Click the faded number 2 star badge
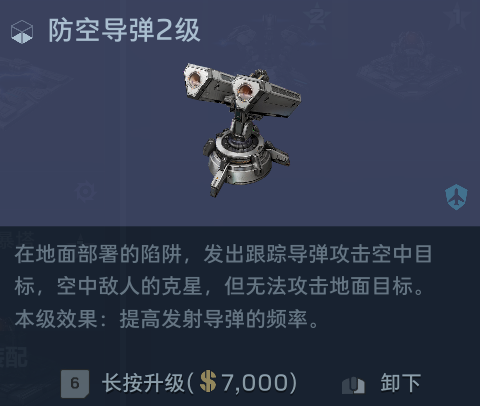 pos(319,17)
